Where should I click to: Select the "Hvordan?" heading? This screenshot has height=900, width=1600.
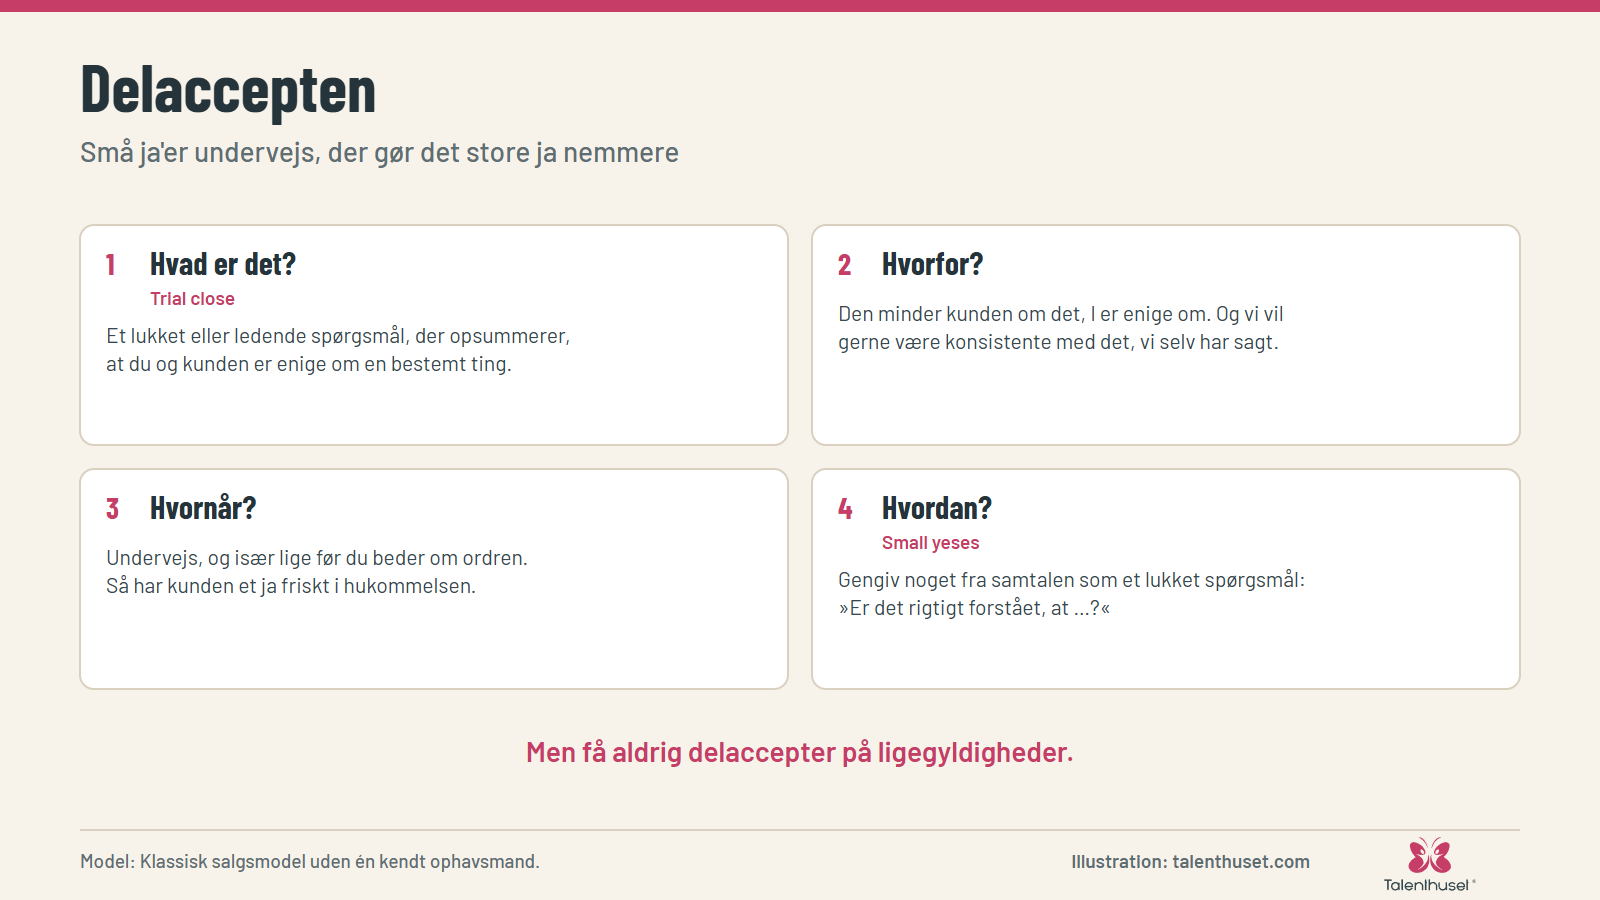click(x=937, y=508)
